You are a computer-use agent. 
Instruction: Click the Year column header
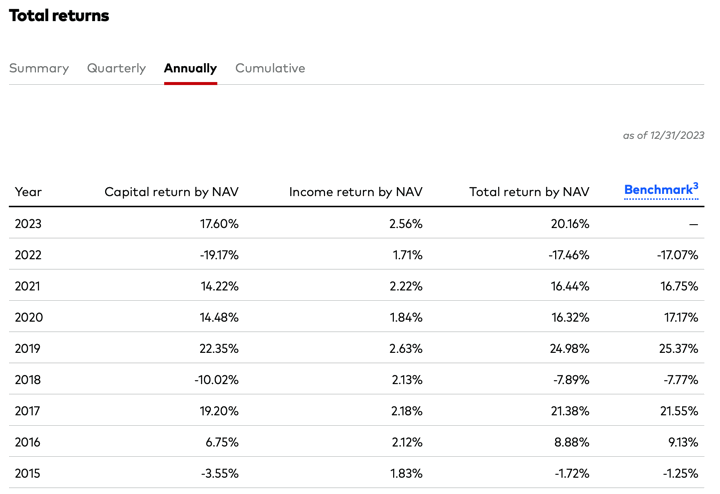tap(29, 192)
